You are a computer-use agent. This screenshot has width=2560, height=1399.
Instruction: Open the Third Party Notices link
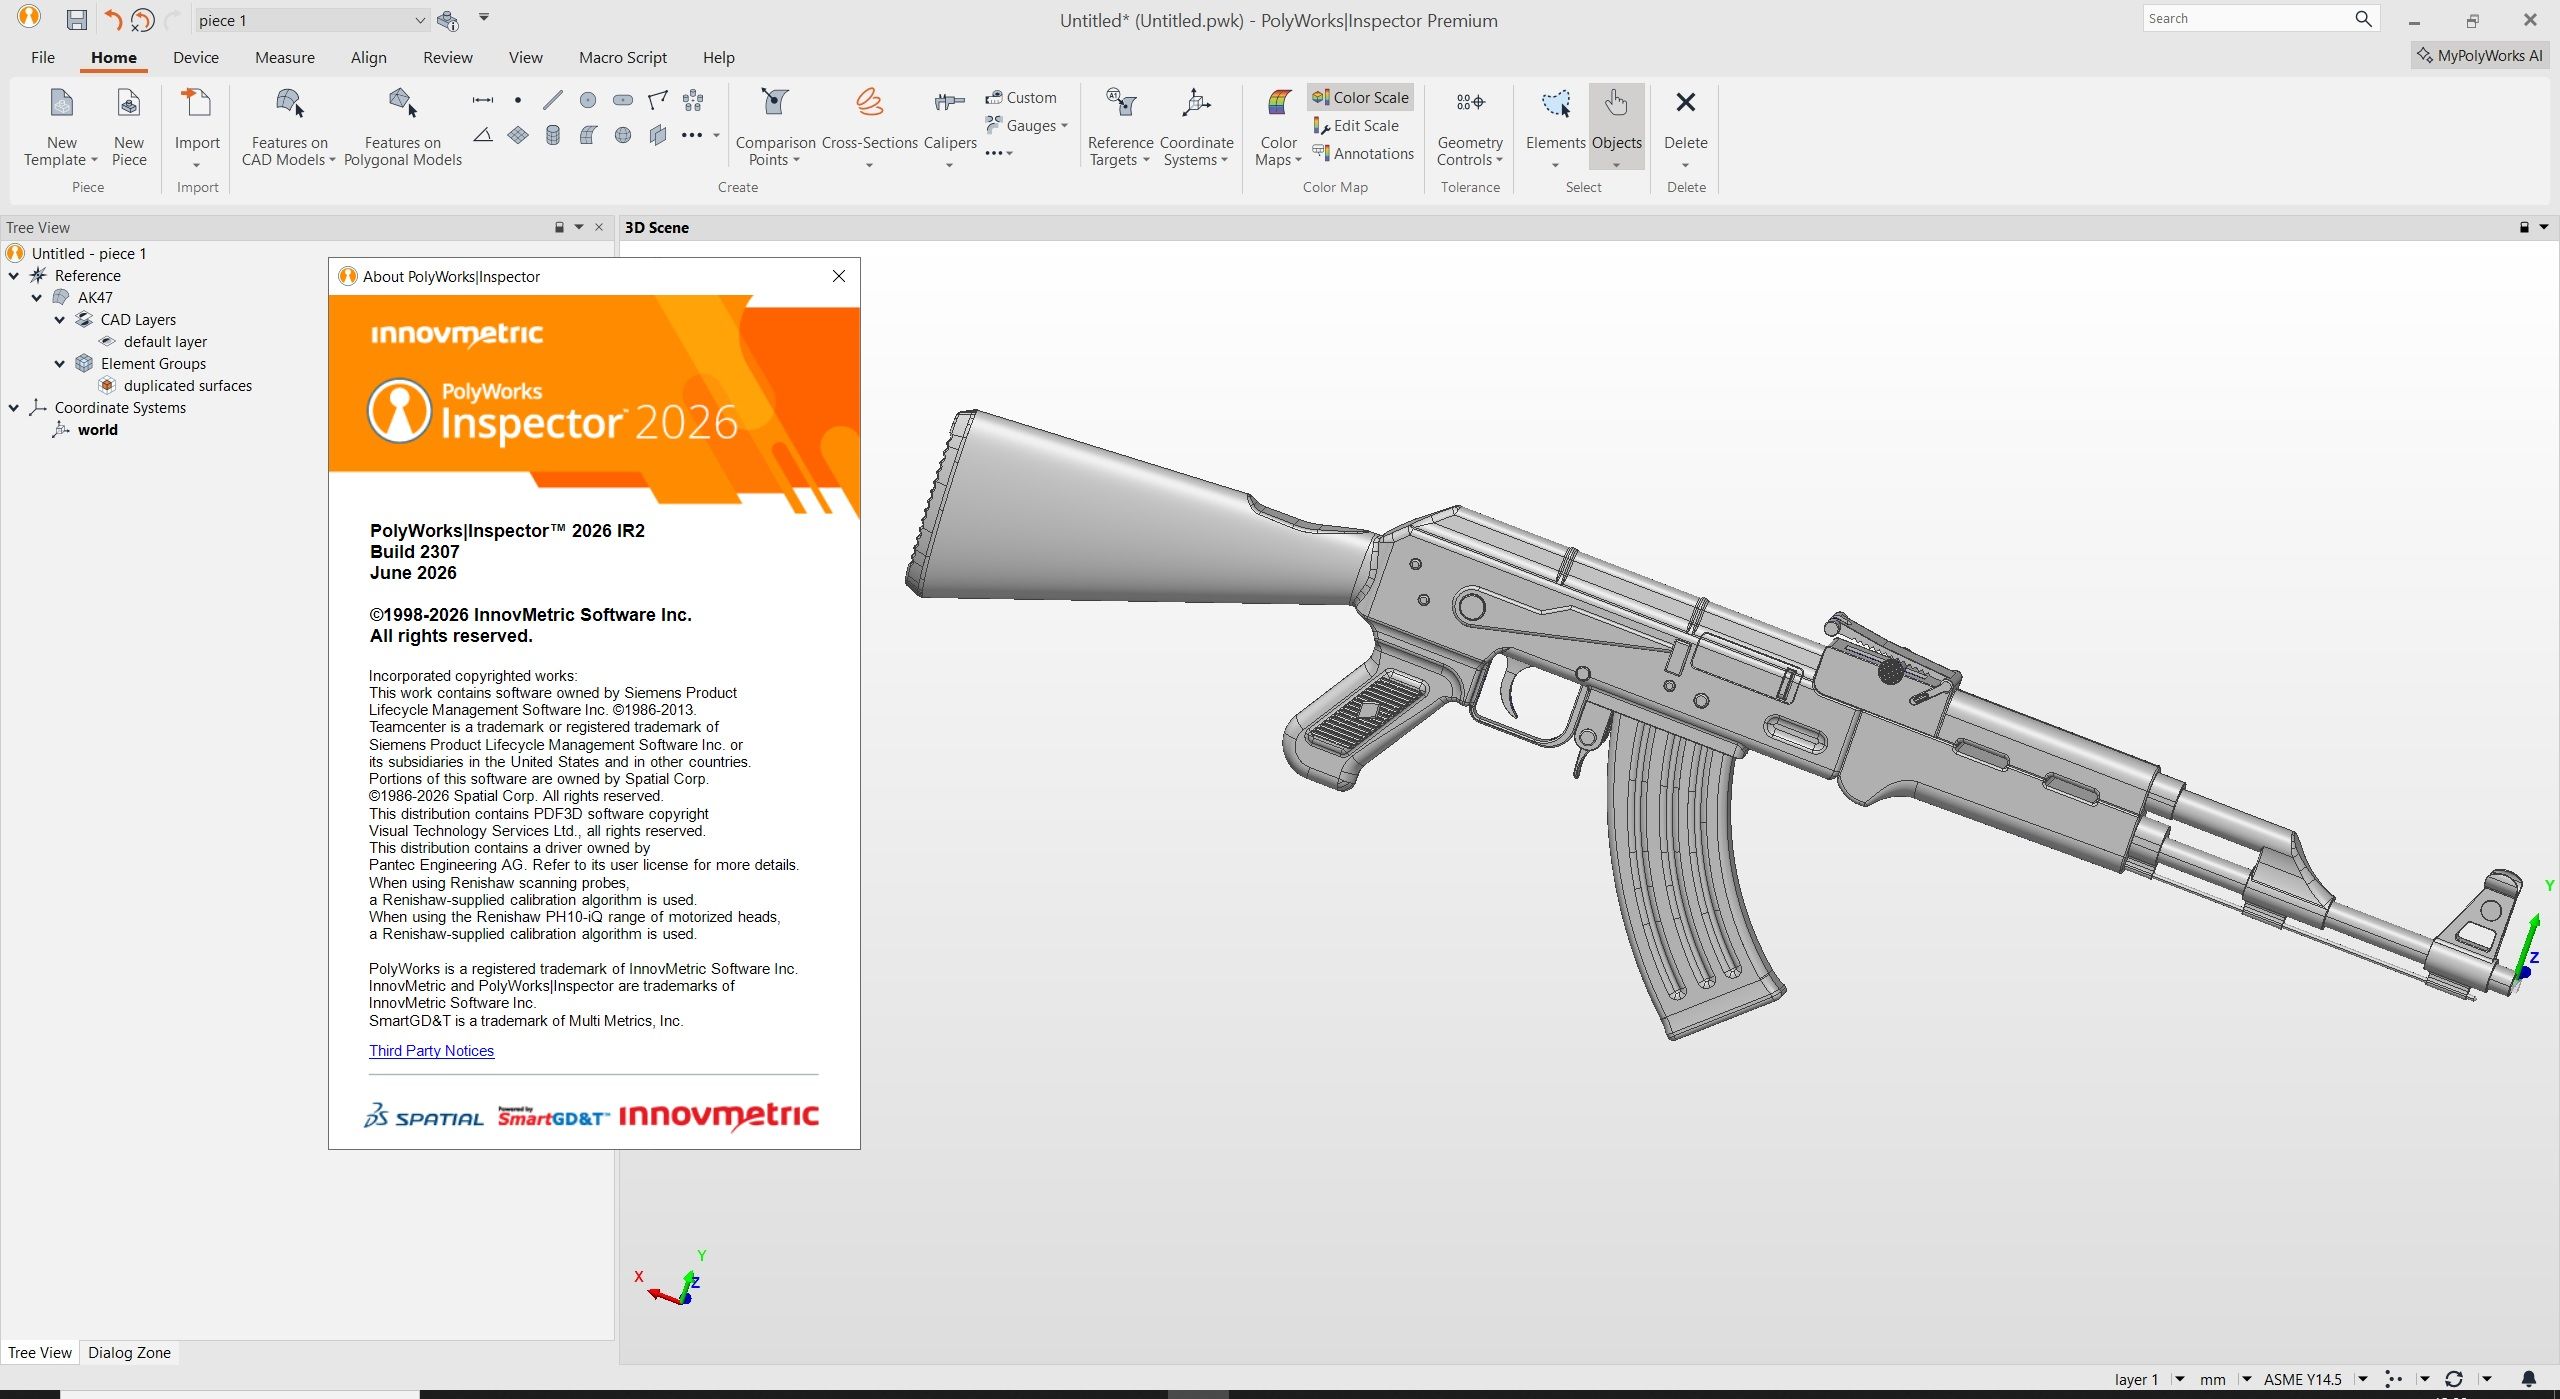(x=431, y=1051)
